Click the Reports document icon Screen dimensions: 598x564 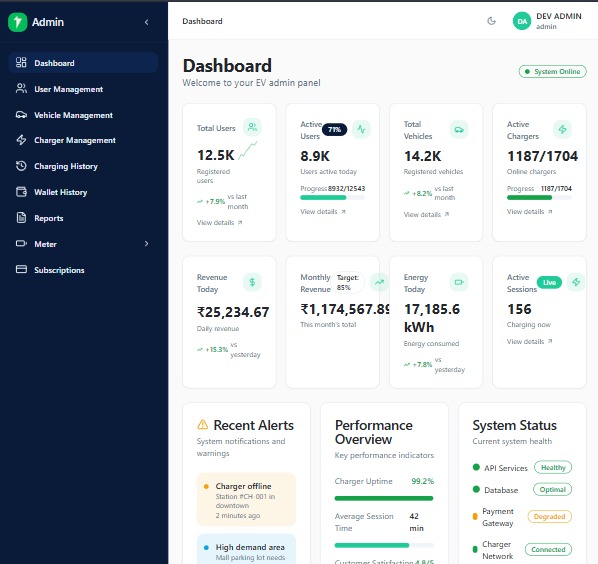tap(21, 218)
